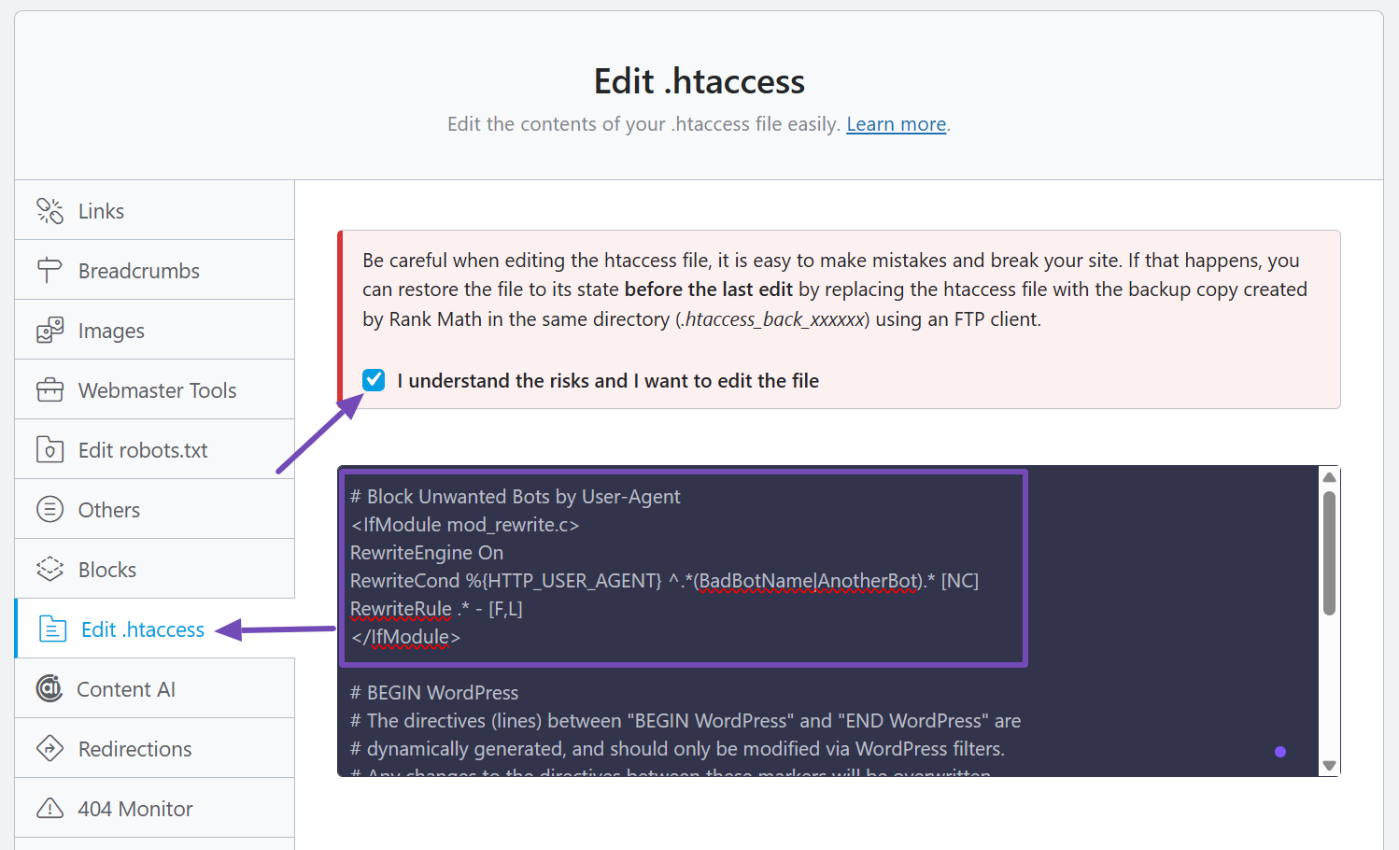This screenshot has width=1399, height=850.
Task: Click the '# BEGIN WordPress' line in editor
Action: [x=435, y=692]
